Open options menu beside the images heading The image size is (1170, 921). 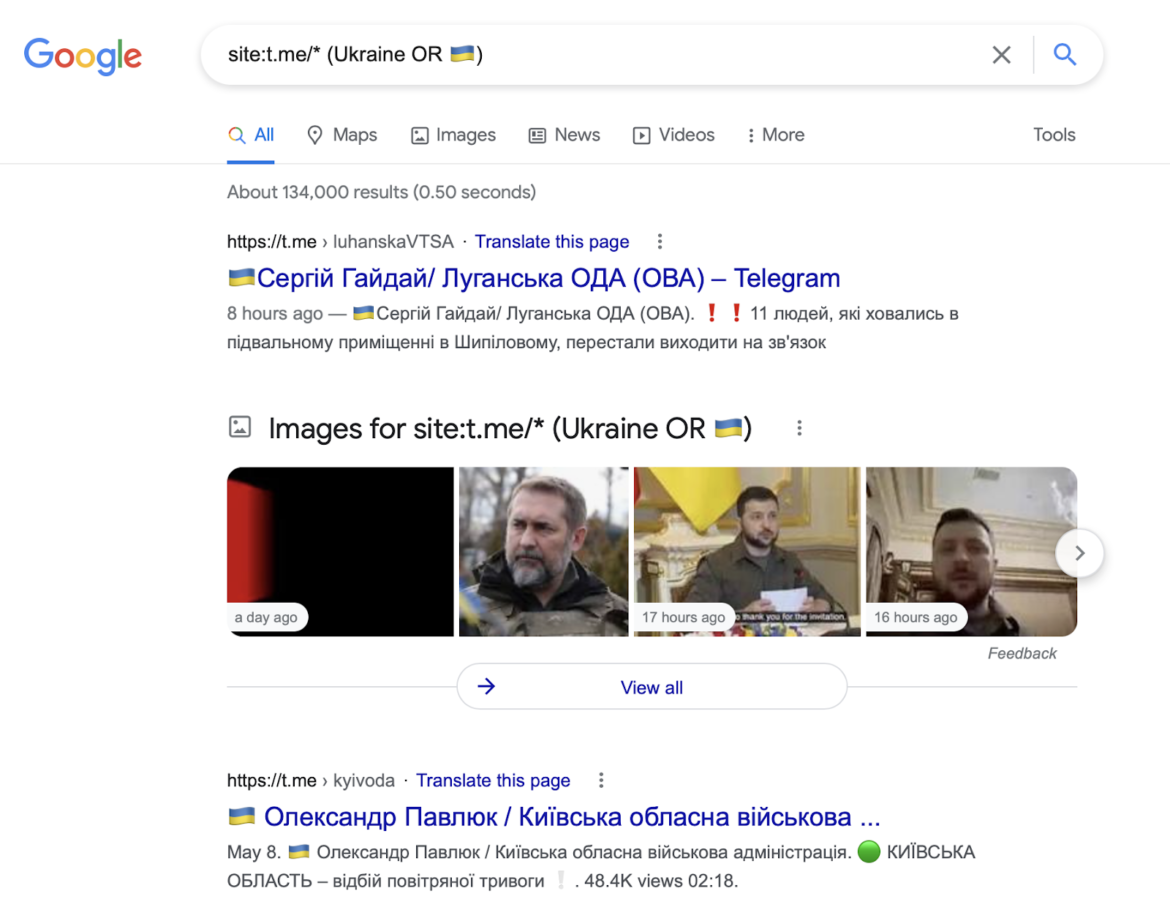pos(799,427)
